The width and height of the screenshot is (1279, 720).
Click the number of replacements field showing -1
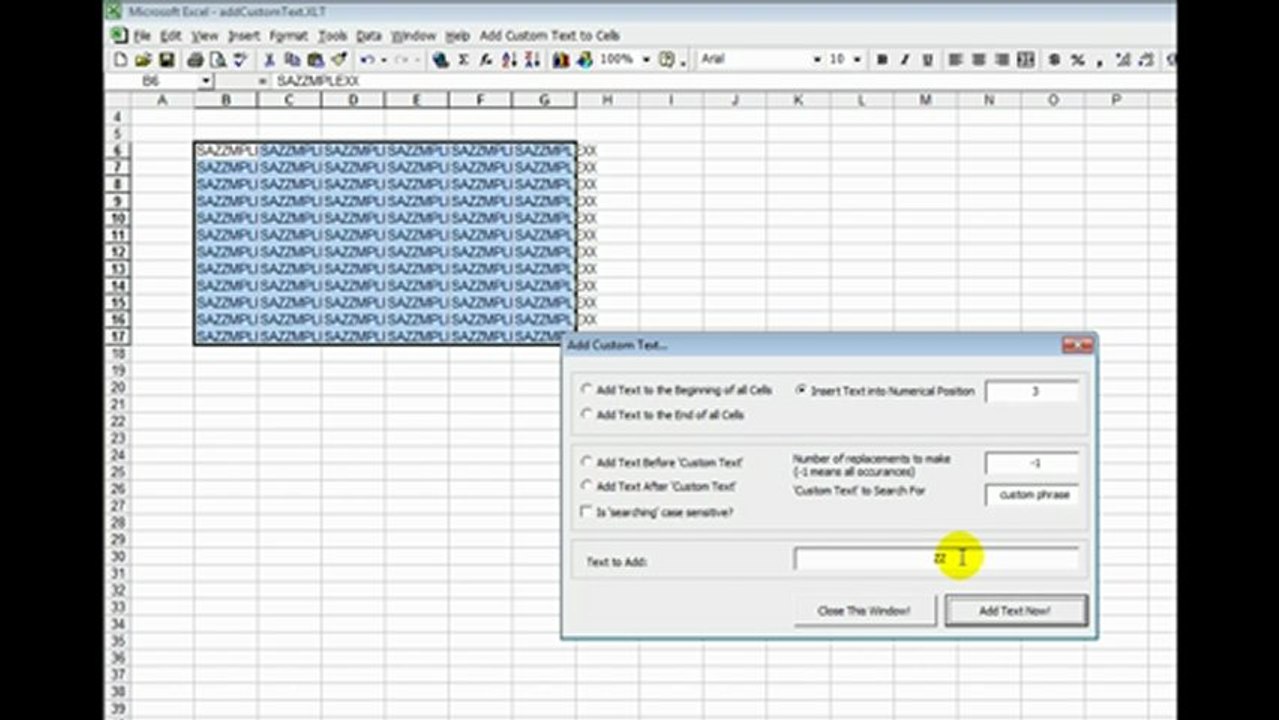tap(1033, 463)
